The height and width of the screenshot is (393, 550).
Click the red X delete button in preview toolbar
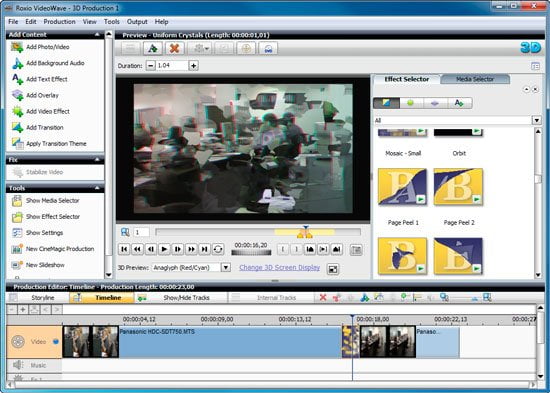click(174, 48)
